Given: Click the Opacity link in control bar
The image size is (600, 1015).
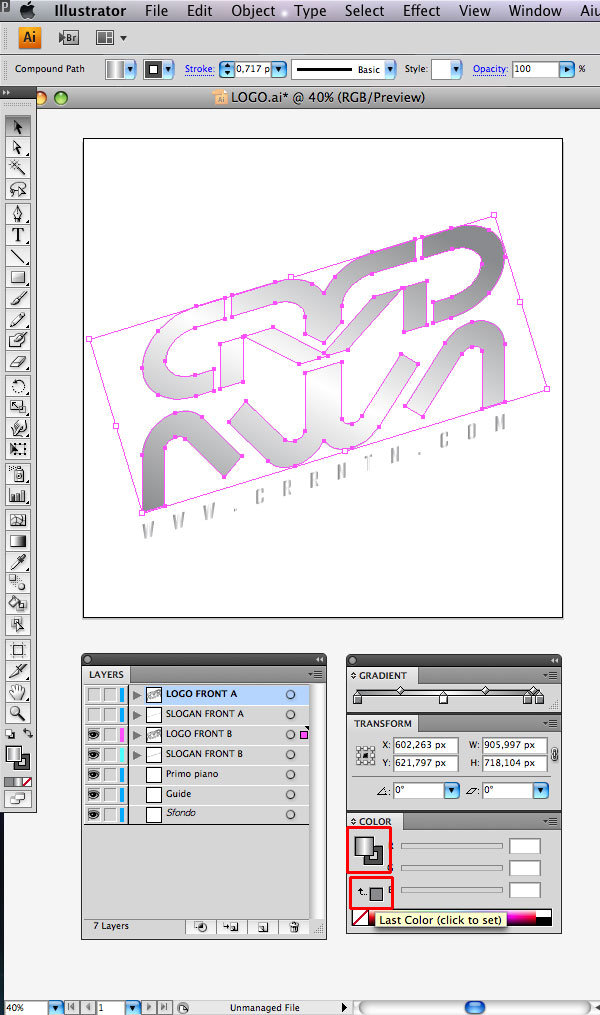Looking at the screenshot, I should pos(490,69).
